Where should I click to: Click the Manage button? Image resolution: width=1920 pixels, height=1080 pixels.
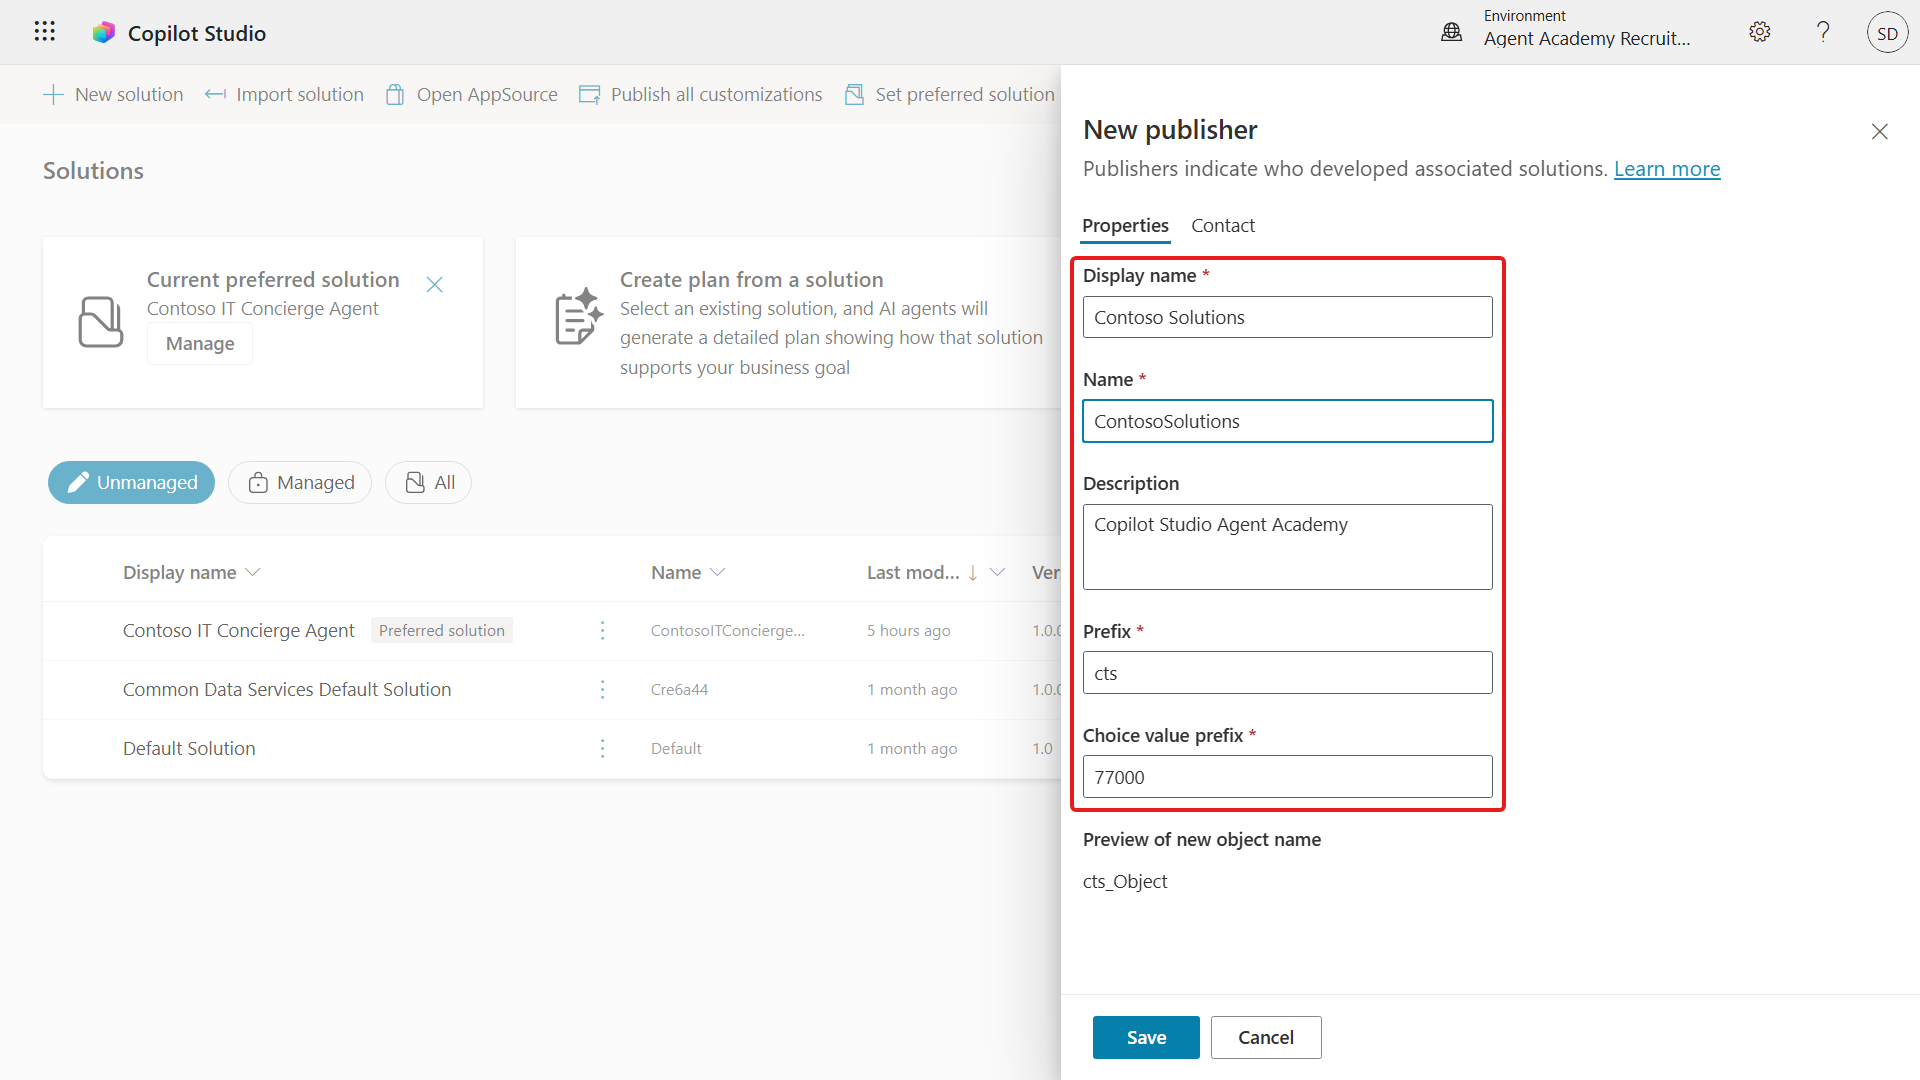coord(200,343)
